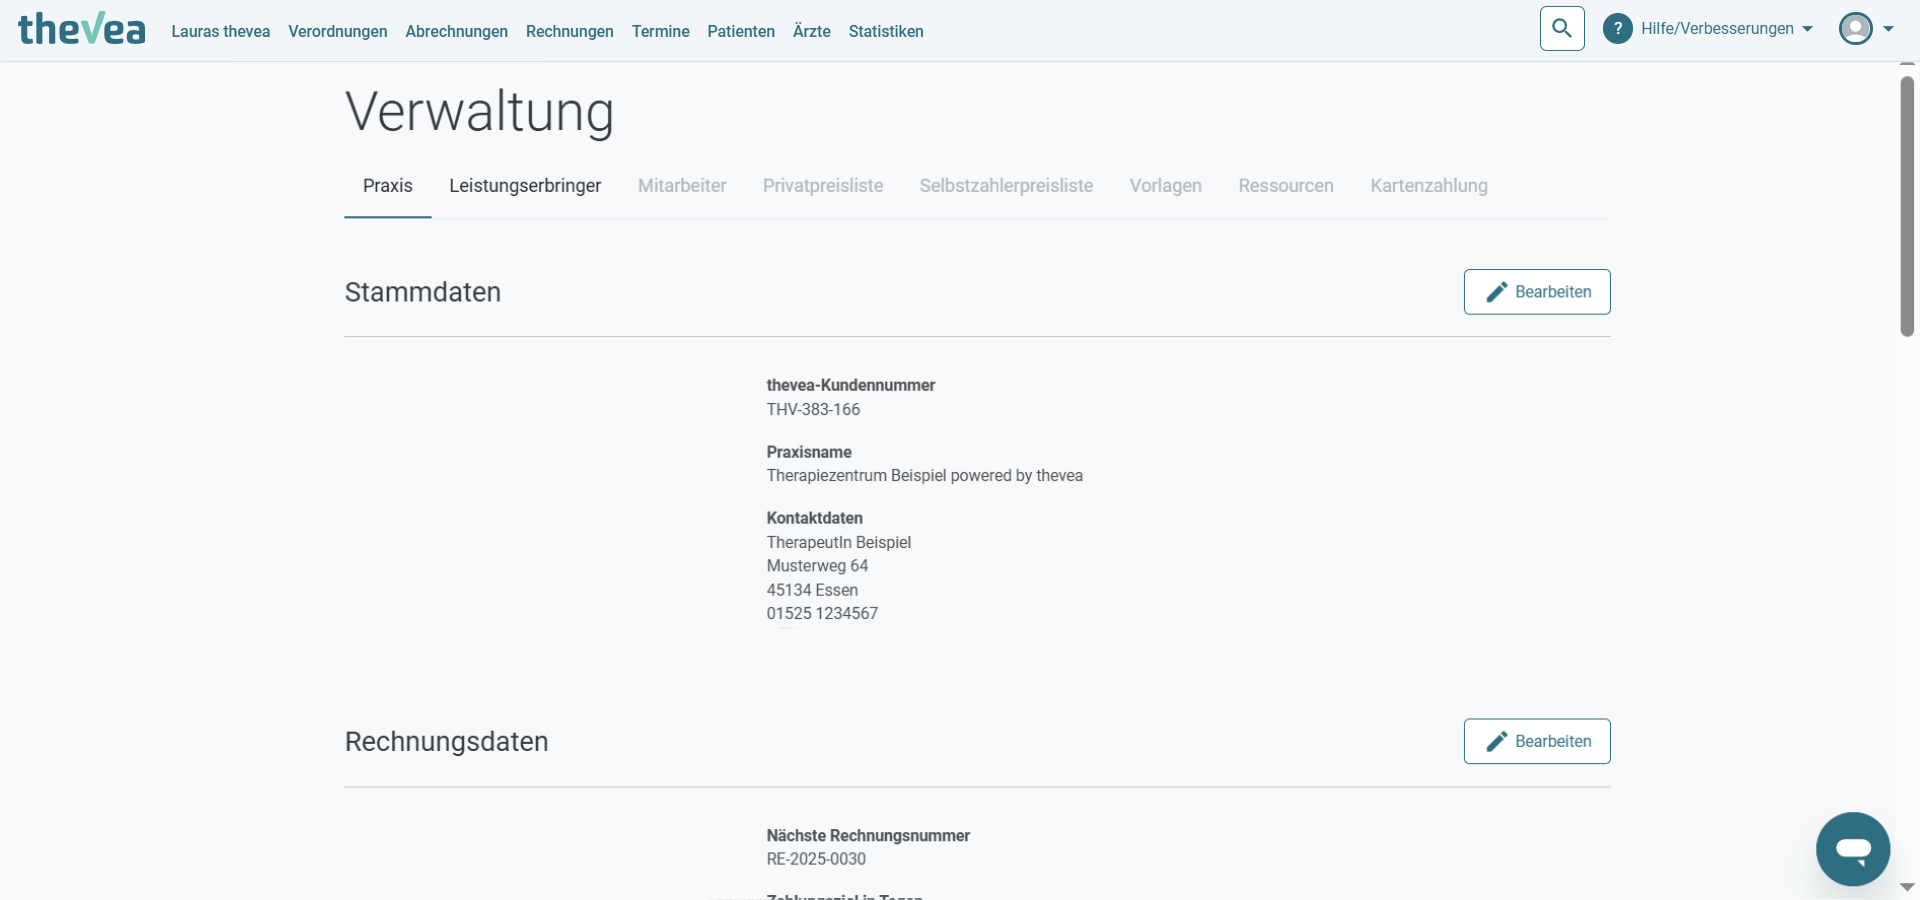Image resolution: width=1920 pixels, height=900 pixels.
Task: Navigate to Patienten in the menu
Action: pyautogui.click(x=740, y=32)
